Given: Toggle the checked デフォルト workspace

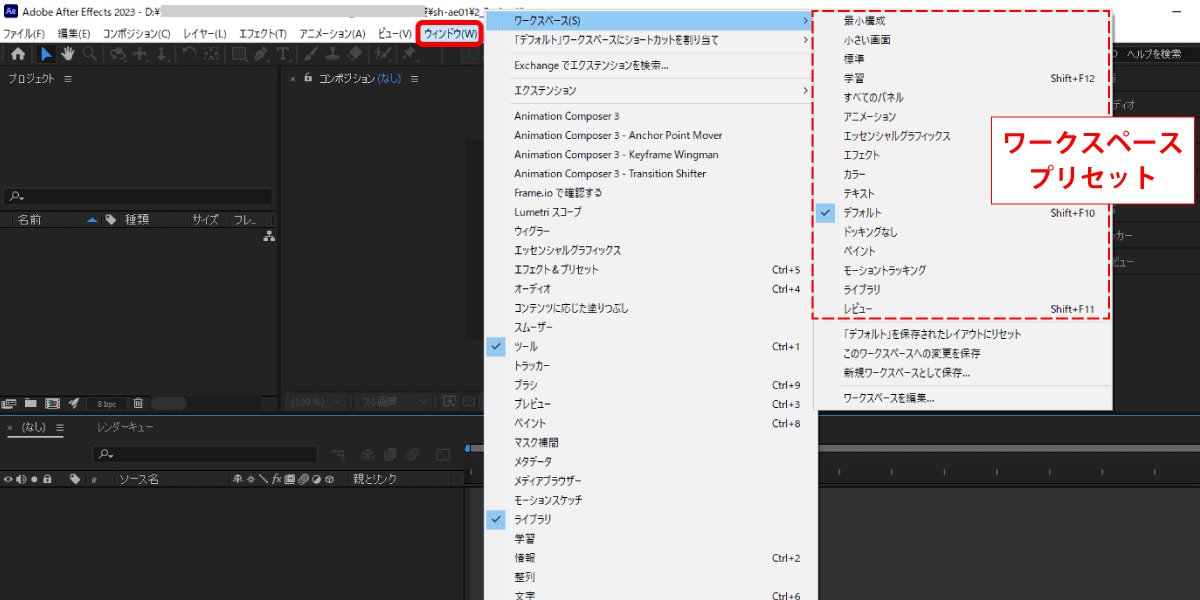Looking at the screenshot, I should point(964,213).
